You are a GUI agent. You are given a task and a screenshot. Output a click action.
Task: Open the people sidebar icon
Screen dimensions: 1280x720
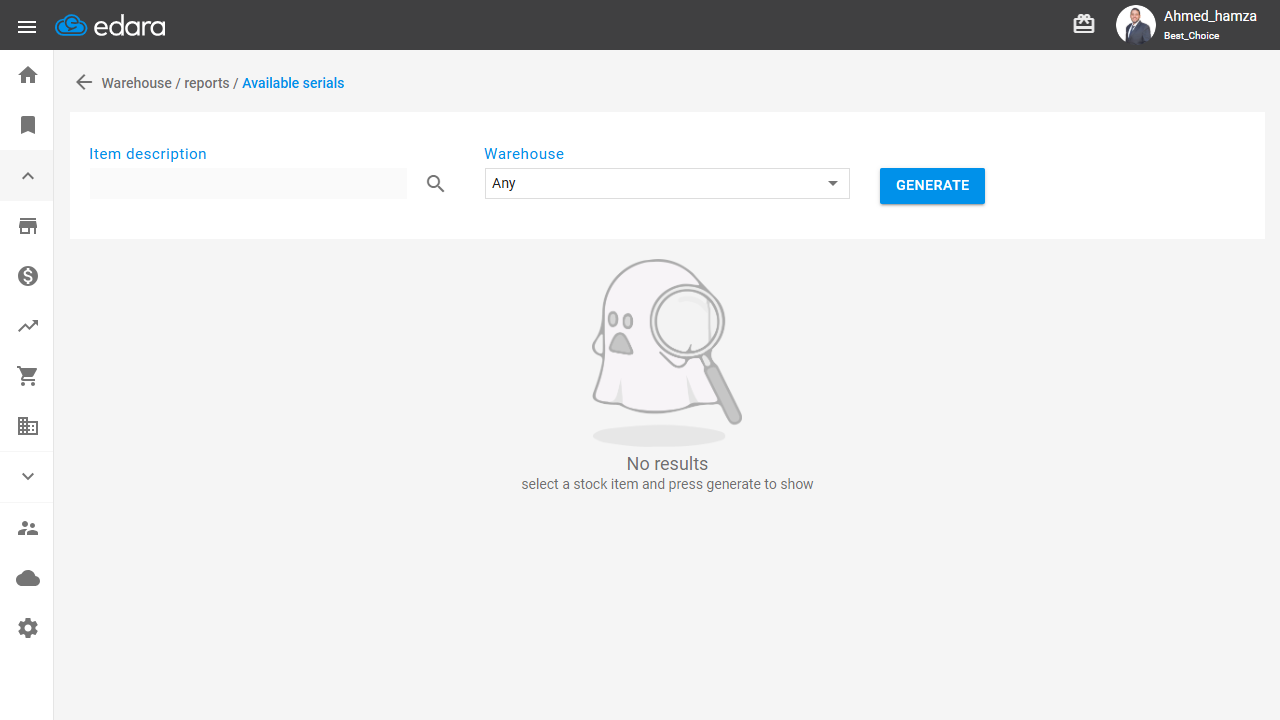tap(28, 528)
